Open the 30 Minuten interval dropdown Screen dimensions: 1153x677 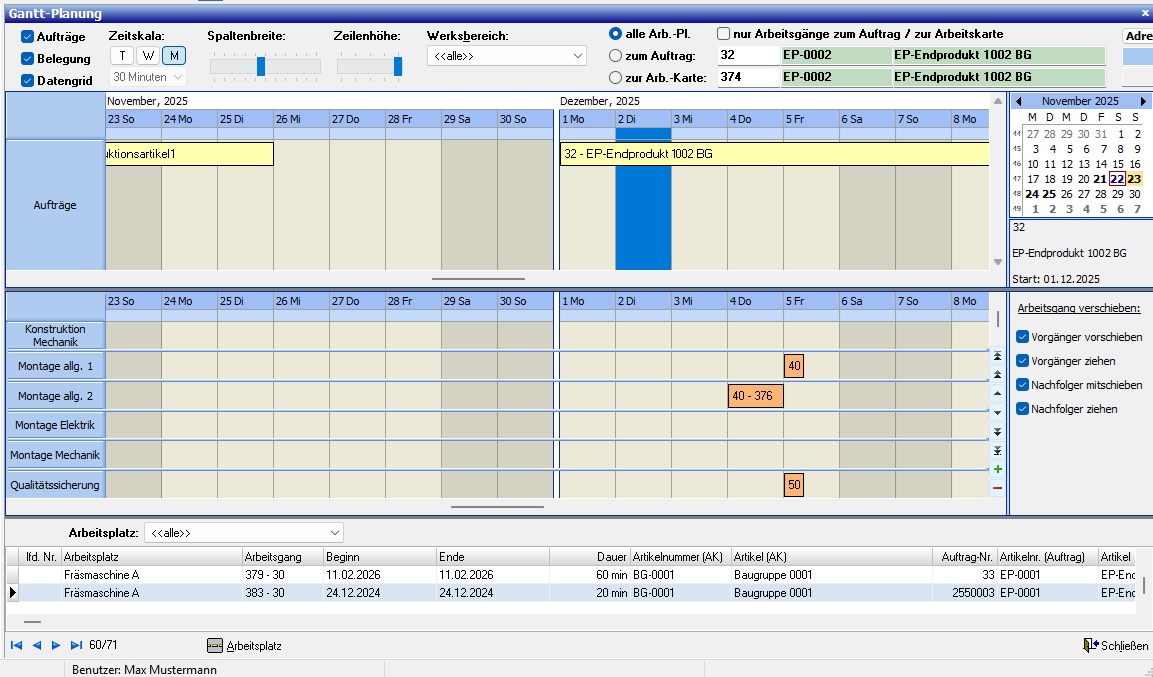(178, 77)
